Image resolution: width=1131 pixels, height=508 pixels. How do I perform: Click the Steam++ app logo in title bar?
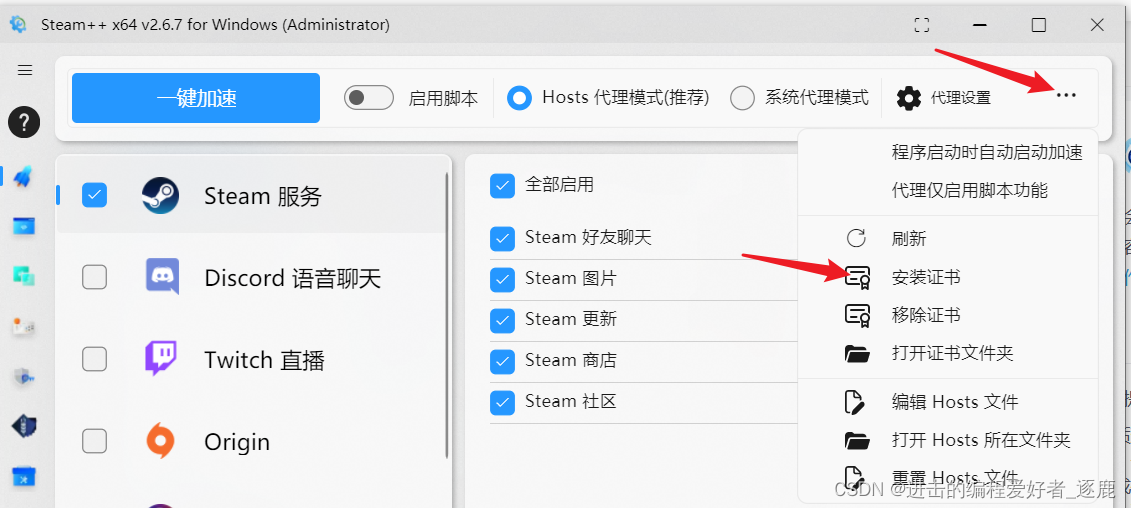click(18, 24)
